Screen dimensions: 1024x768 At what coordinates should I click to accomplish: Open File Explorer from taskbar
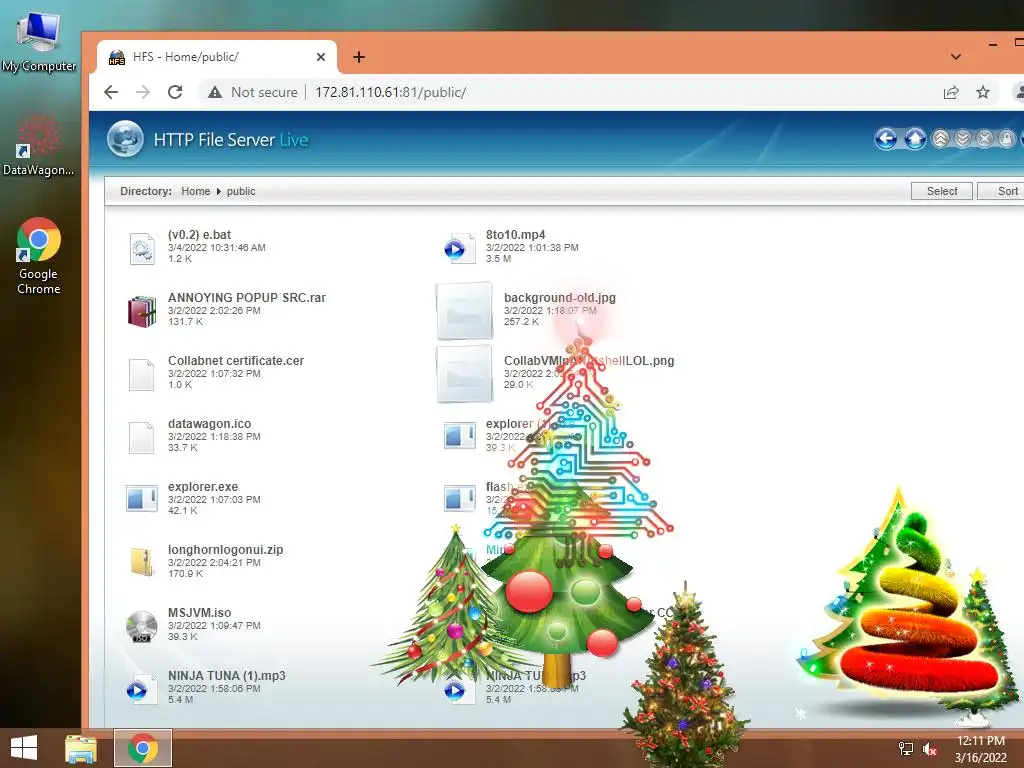point(81,748)
